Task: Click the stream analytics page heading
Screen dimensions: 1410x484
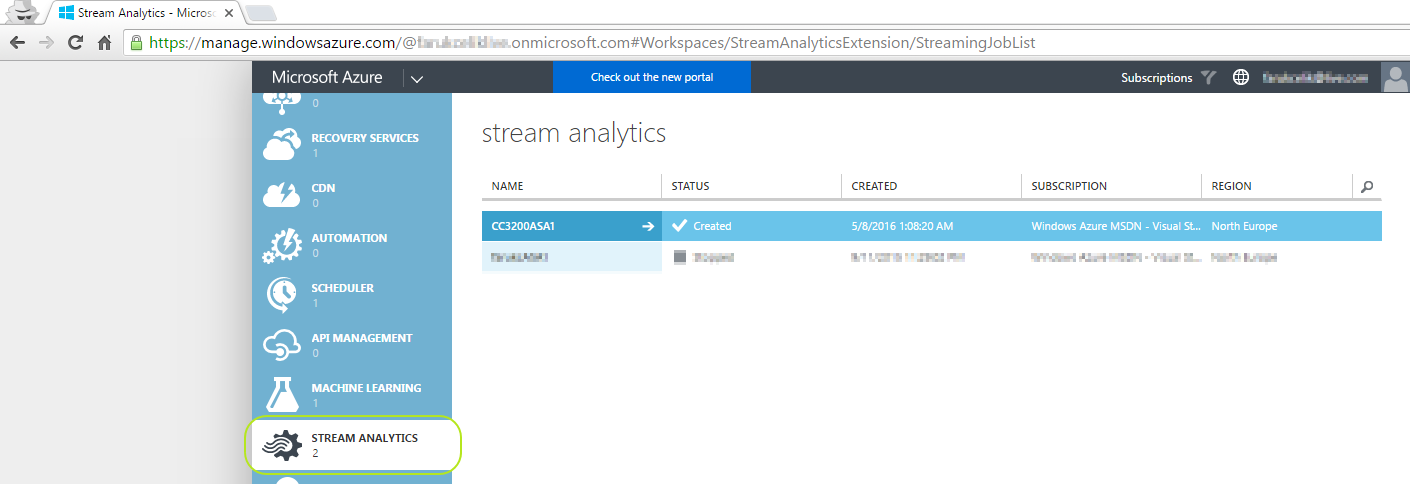Action: pyautogui.click(x=574, y=133)
